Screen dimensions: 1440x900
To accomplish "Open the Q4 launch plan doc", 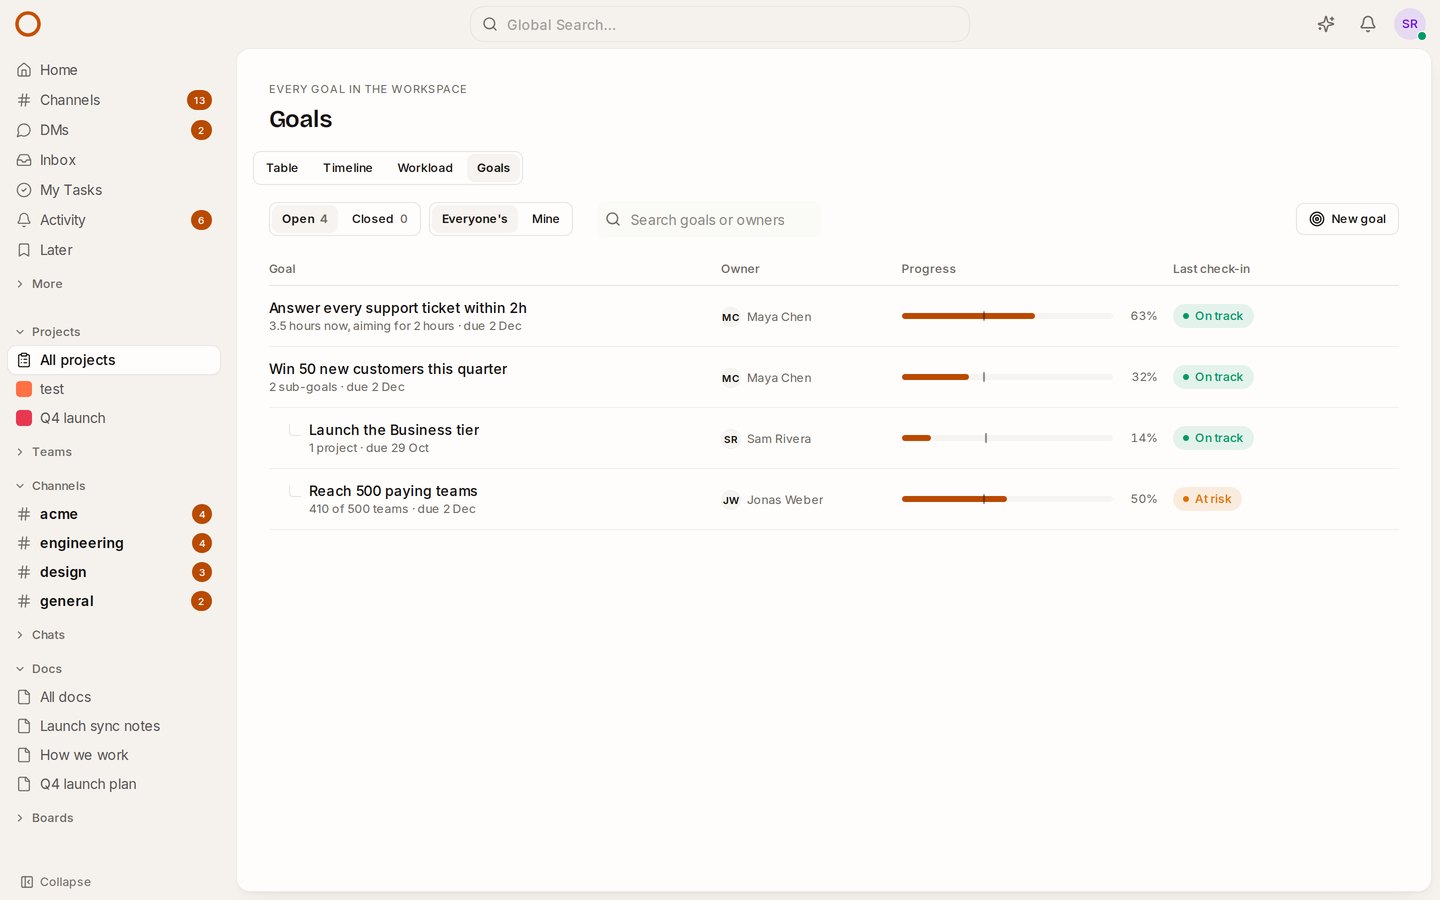I will click(114, 784).
